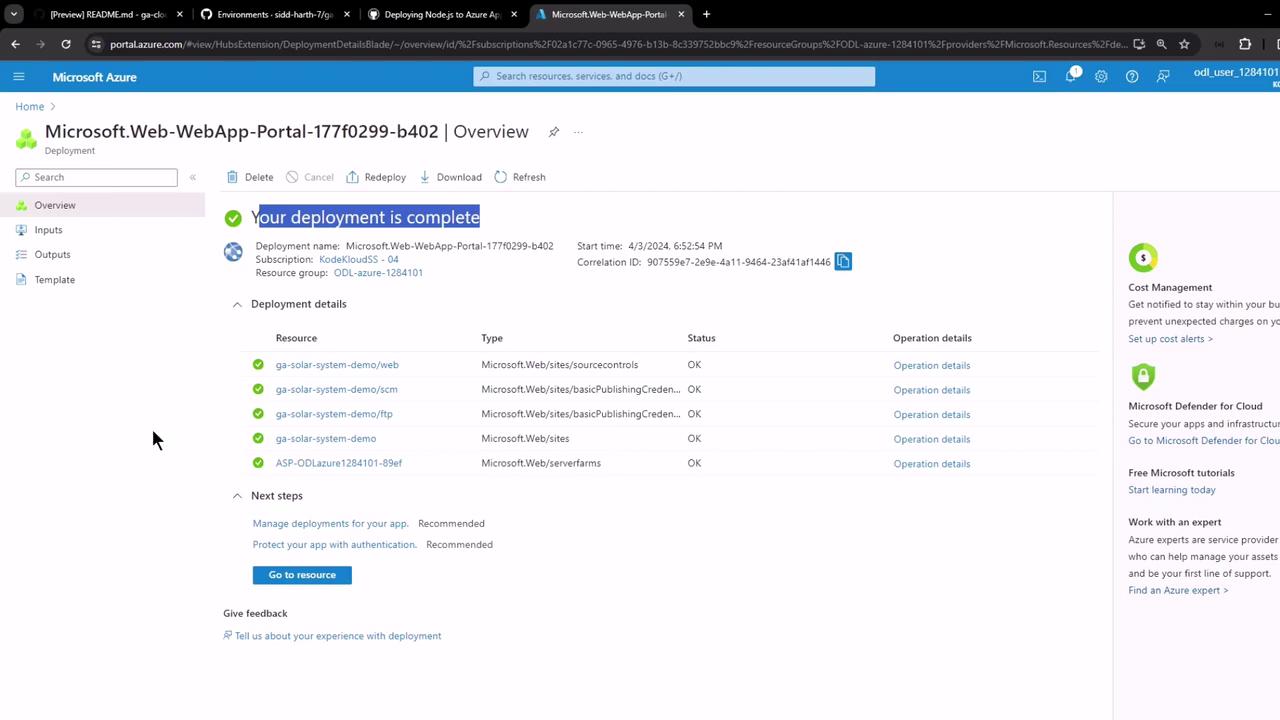The height and width of the screenshot is (720, 1280).
Task: Close the README.md preview tab
Action: [179, 14]
